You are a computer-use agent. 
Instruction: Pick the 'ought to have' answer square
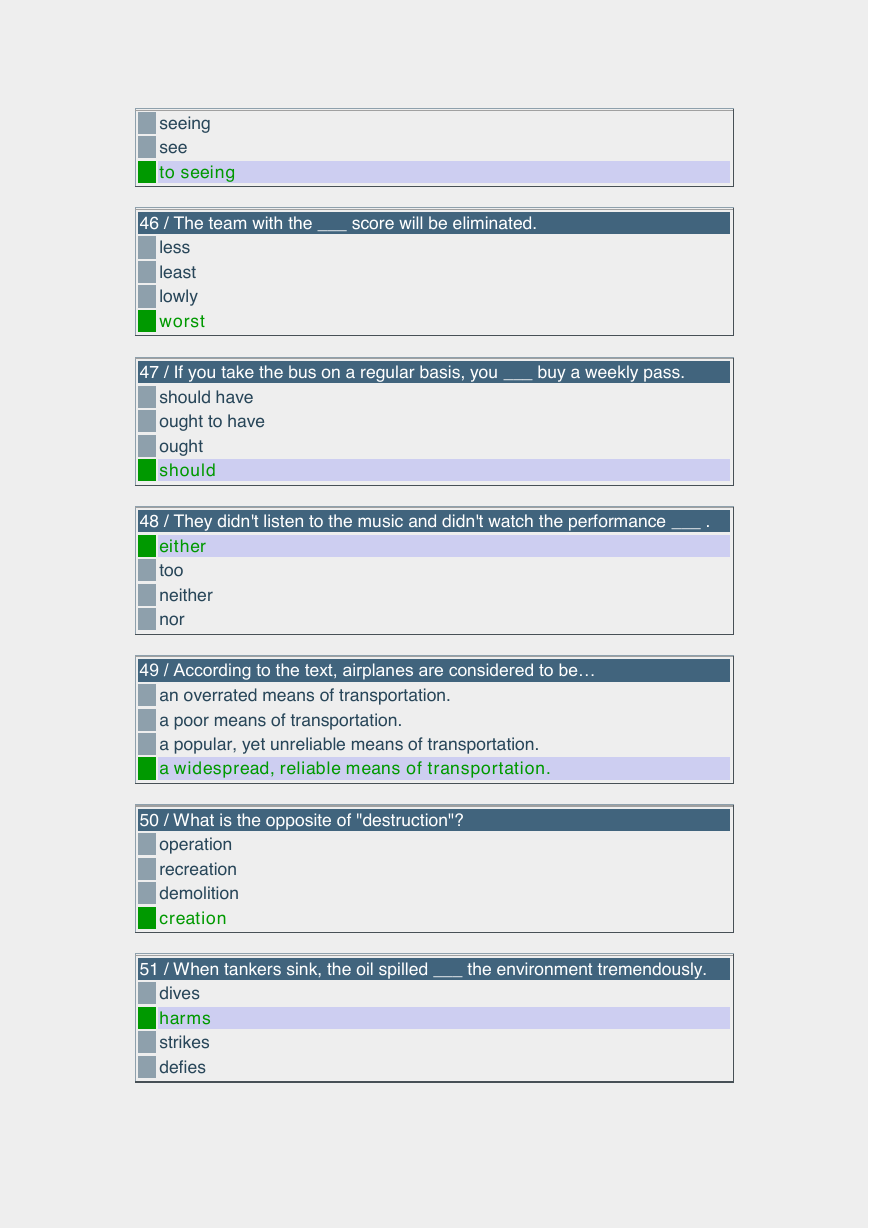click(147, 421)
